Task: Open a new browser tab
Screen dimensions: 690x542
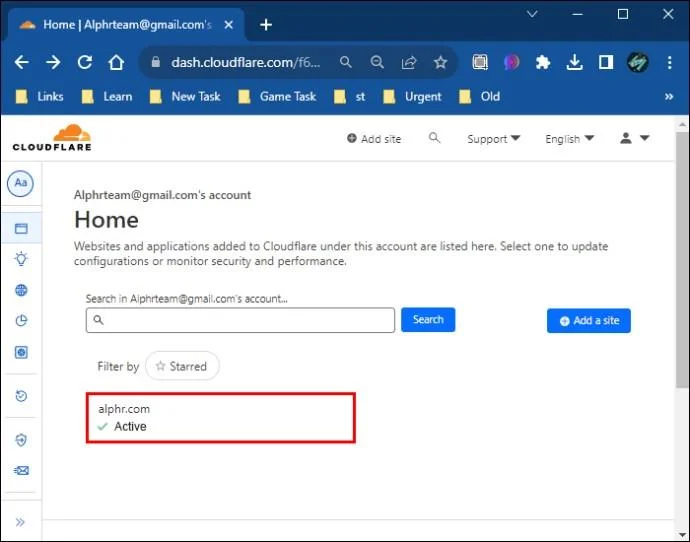Action: coord(266,25)
